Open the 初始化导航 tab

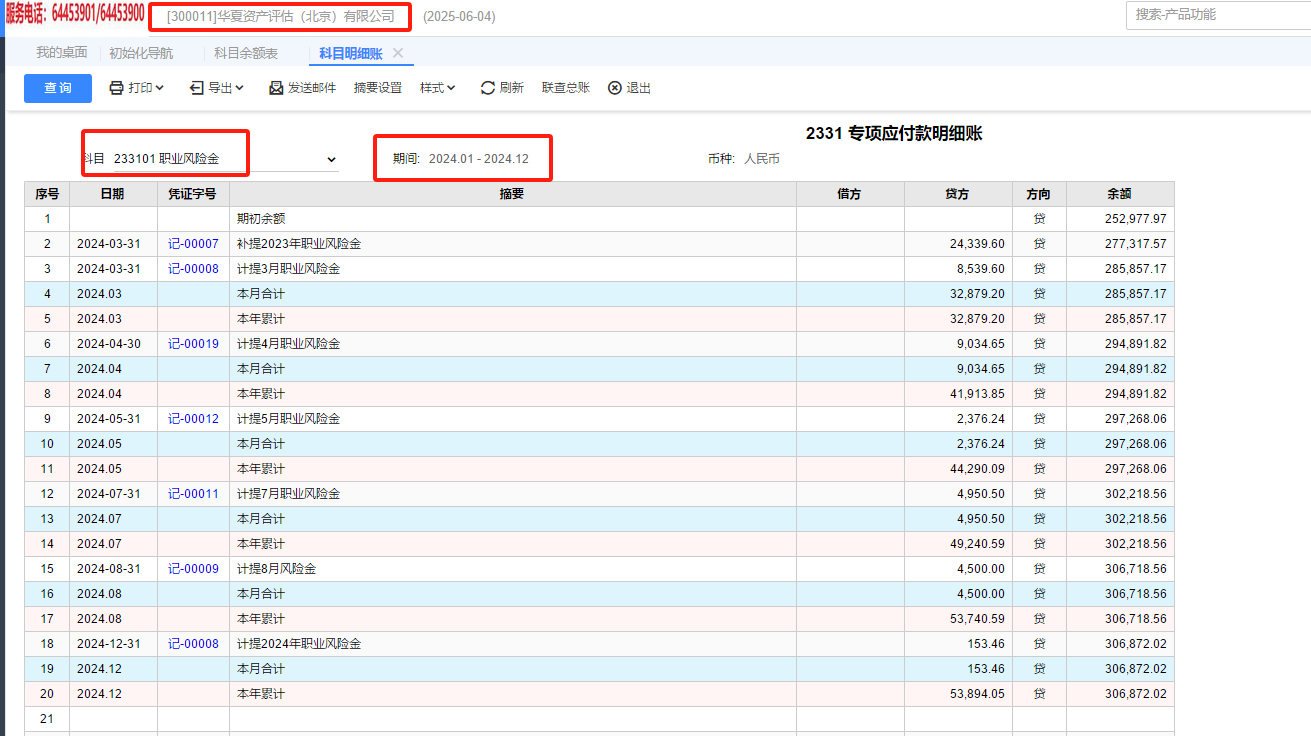click(x=141, y=53)
